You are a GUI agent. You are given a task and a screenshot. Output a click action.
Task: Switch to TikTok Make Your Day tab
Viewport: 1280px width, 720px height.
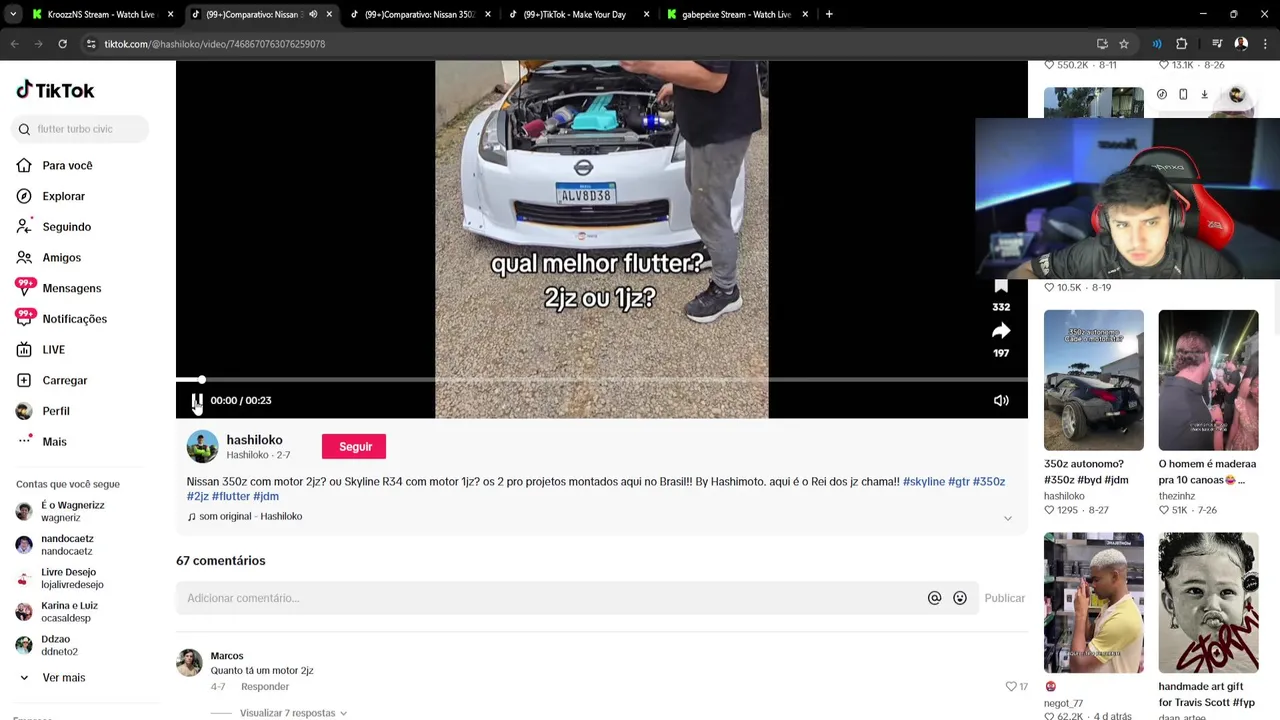tap(575, 14)
